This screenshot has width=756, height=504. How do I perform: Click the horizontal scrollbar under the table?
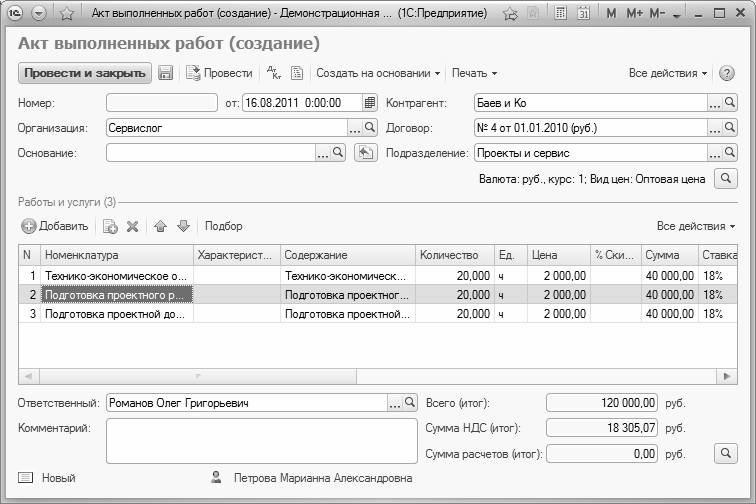click(x=378, y=377)
